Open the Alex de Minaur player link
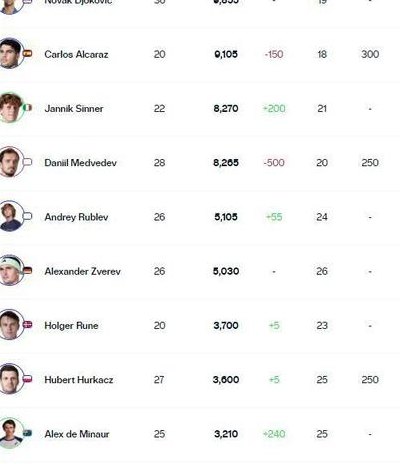Image resolution: width=400 pixels, height=464 pixels. [x=77, y=434]
